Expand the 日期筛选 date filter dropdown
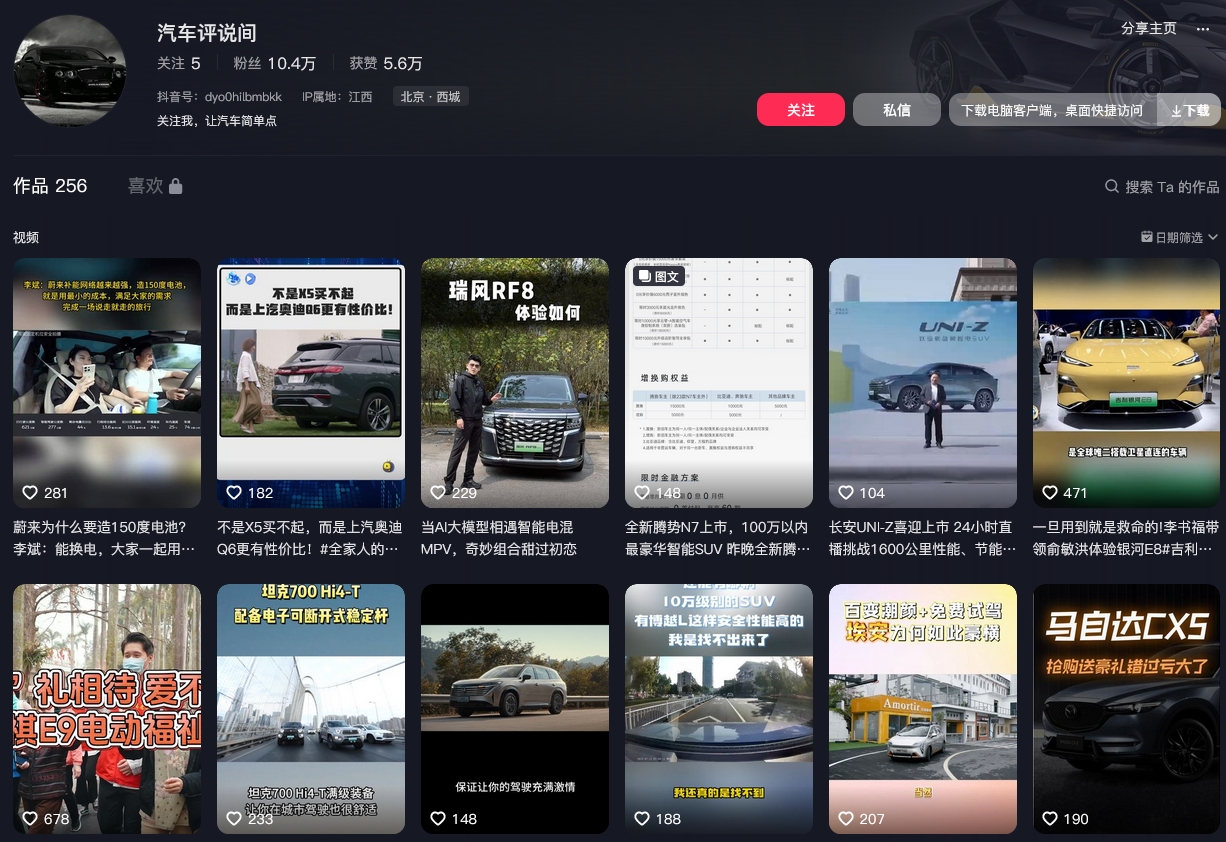The image size is (1226, 842). (1180, 237)
